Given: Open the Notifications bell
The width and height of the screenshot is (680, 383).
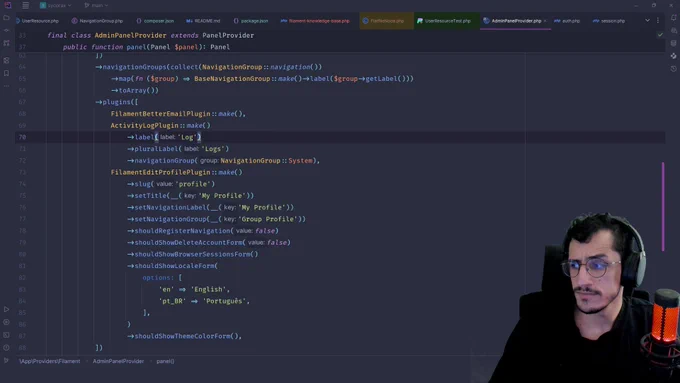Looking at the screenshot, I should click(x=673, y=18).
